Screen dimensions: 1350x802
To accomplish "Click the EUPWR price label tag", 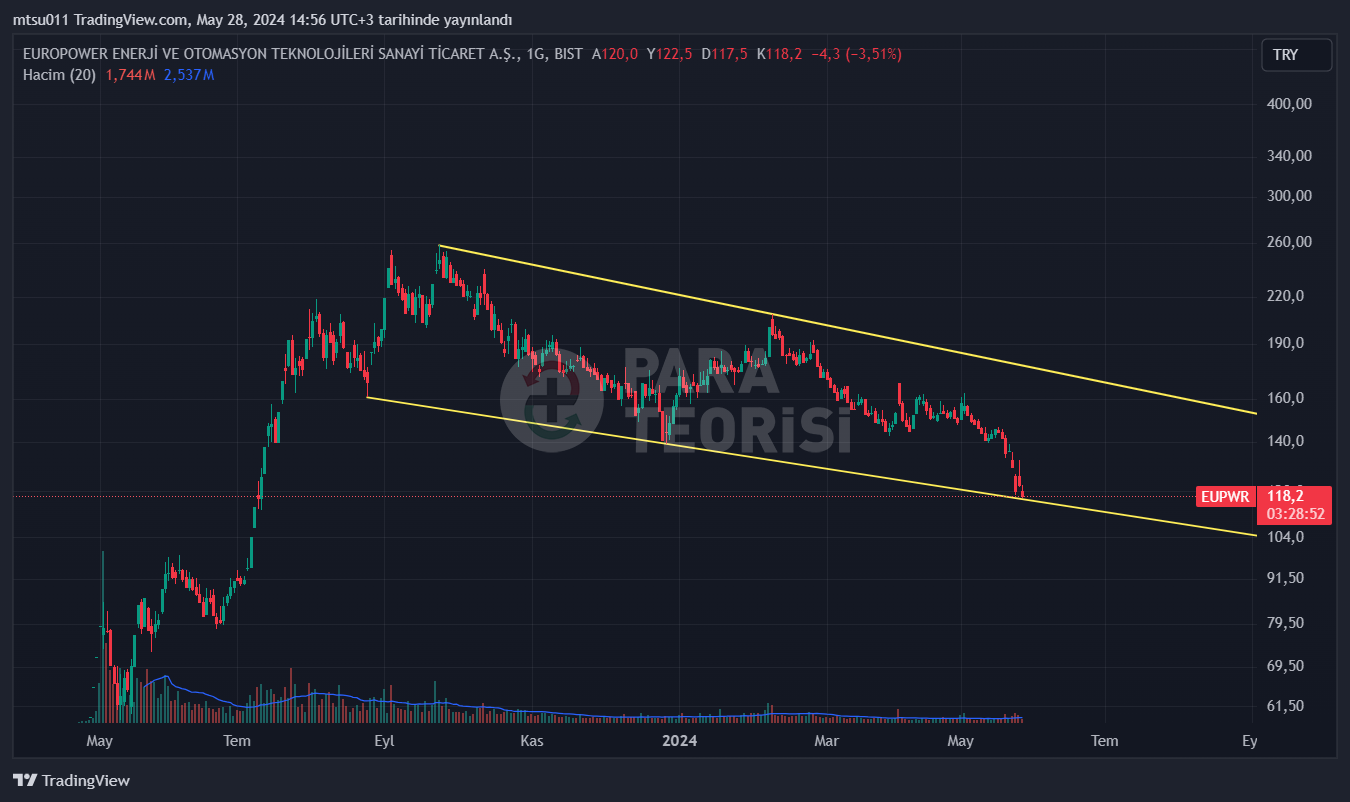I will (x=1225, y=496).
